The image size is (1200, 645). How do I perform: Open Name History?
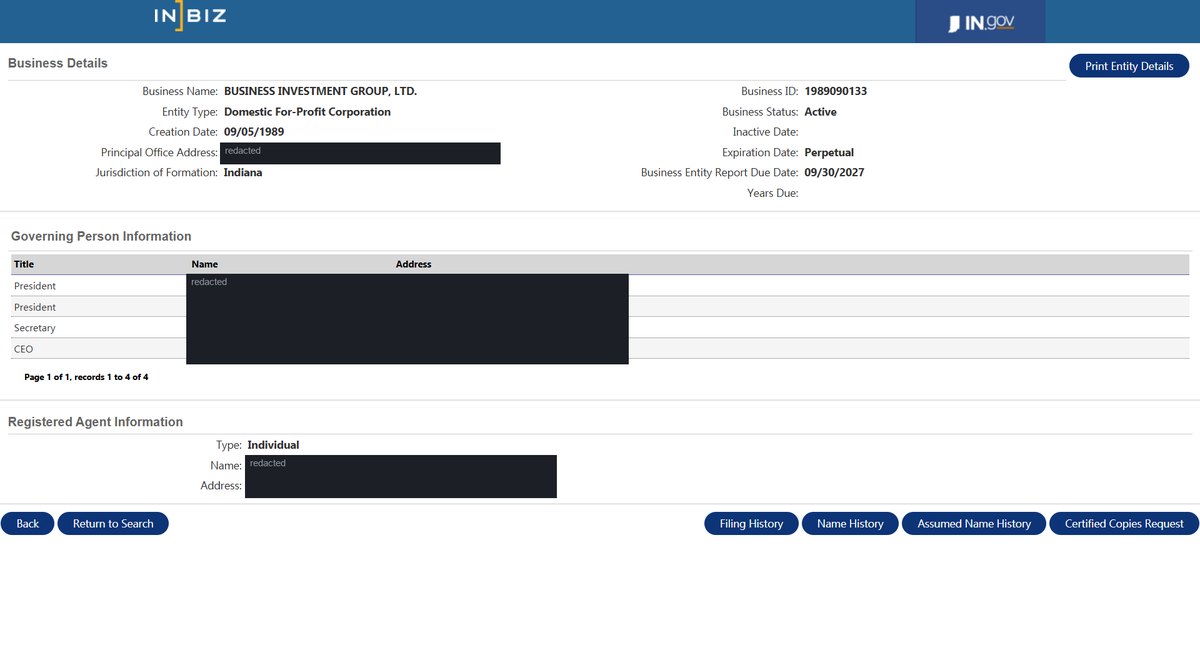coord(850,523)
